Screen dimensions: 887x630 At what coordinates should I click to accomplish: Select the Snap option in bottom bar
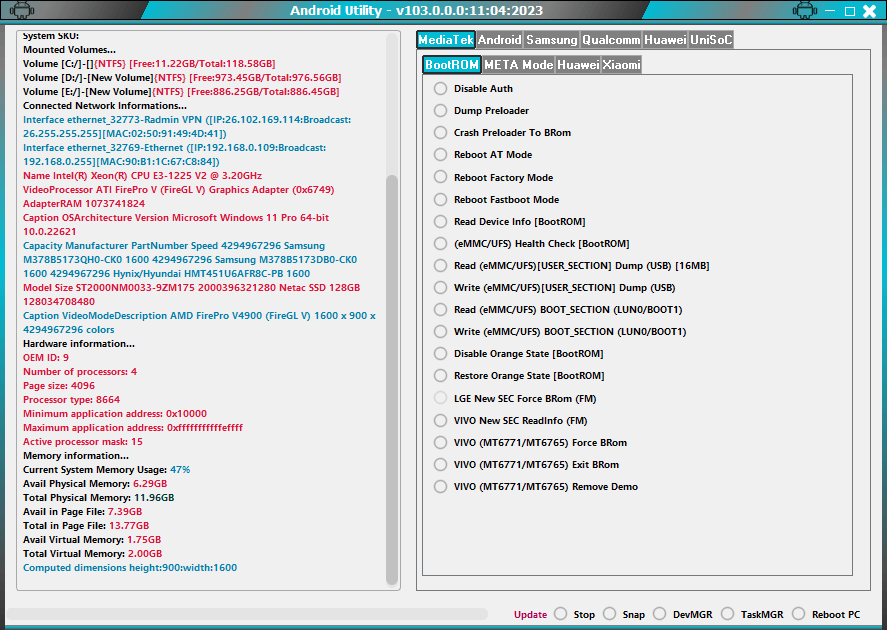(611, 614)
